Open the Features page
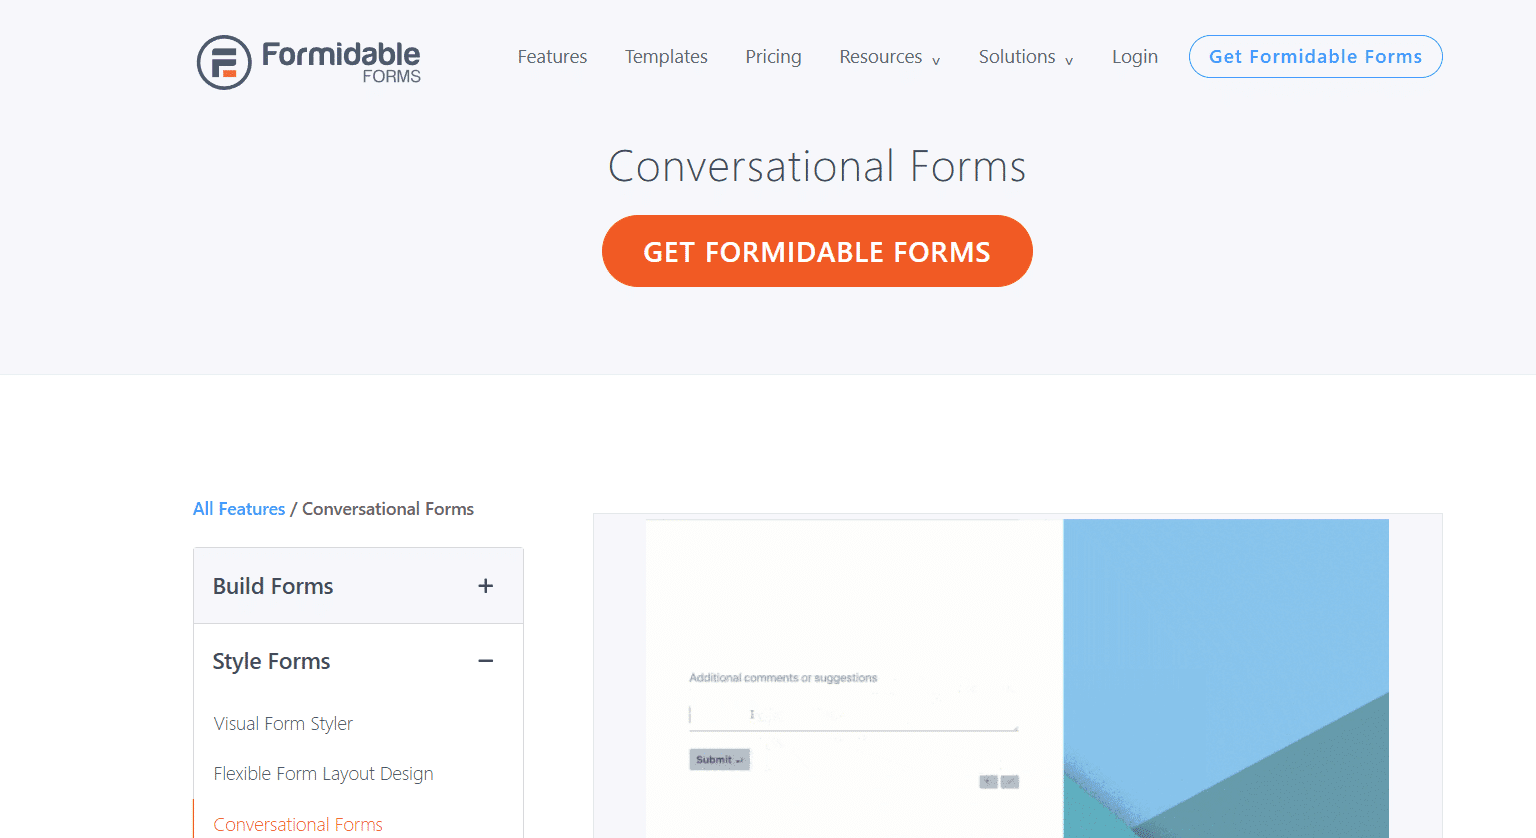The width and height of the screenshot is (1536, 838). (552, 57)
